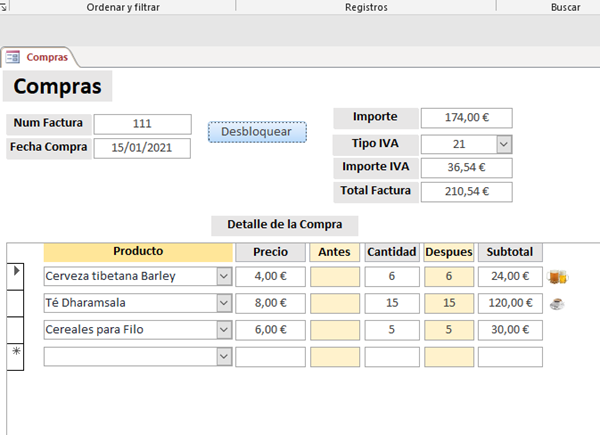Expand the Cerveza tibetana Barley product dropdown

pos(224,276)
